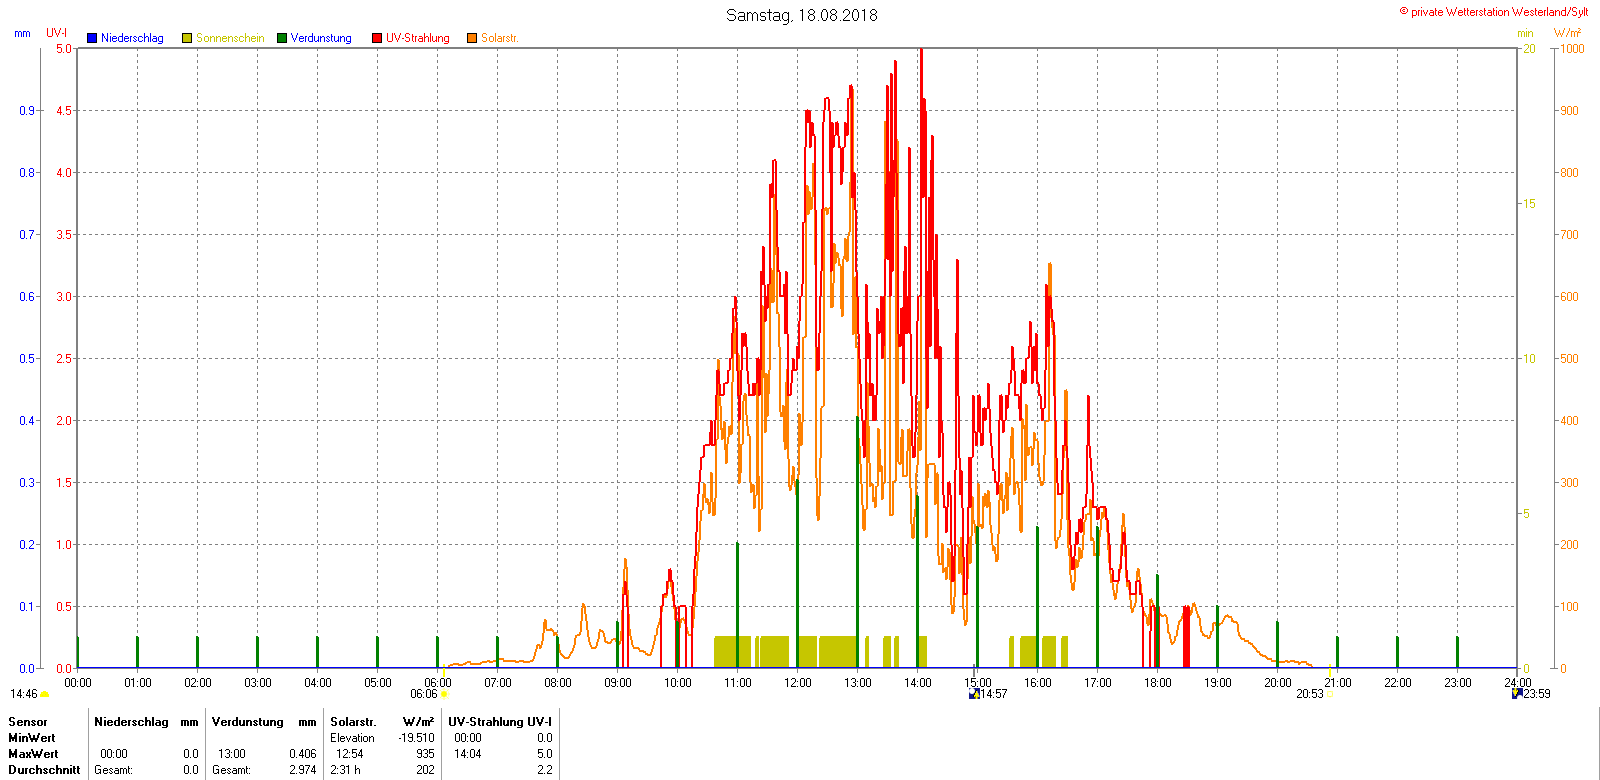This screenshot has height=780, width=1600.
Task: Click the UV-Strahlung column header in the table
Action: [x=486, y=722]
